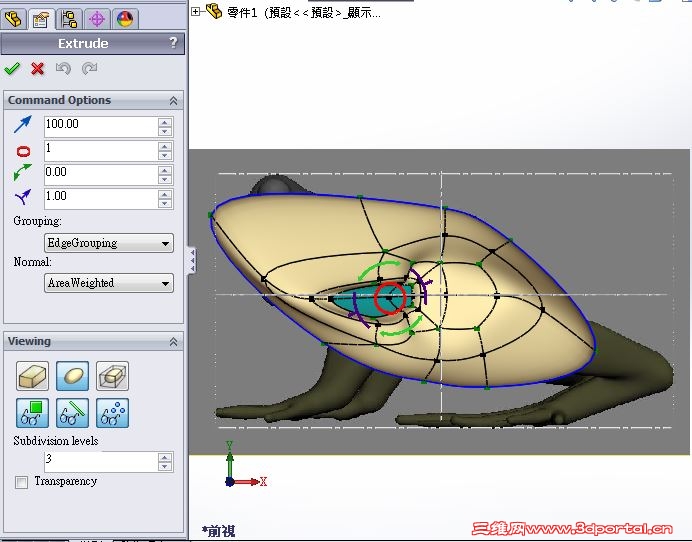Decrease the segments count value

click(x=165, y=155)
